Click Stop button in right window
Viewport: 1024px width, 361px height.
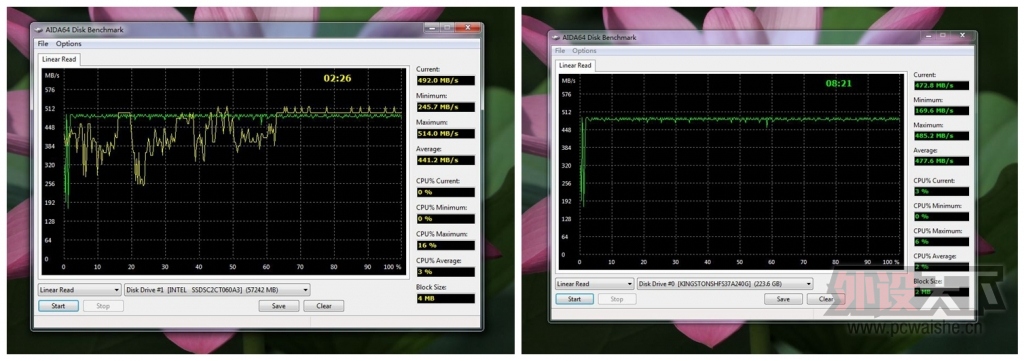[x=616, y=299]
